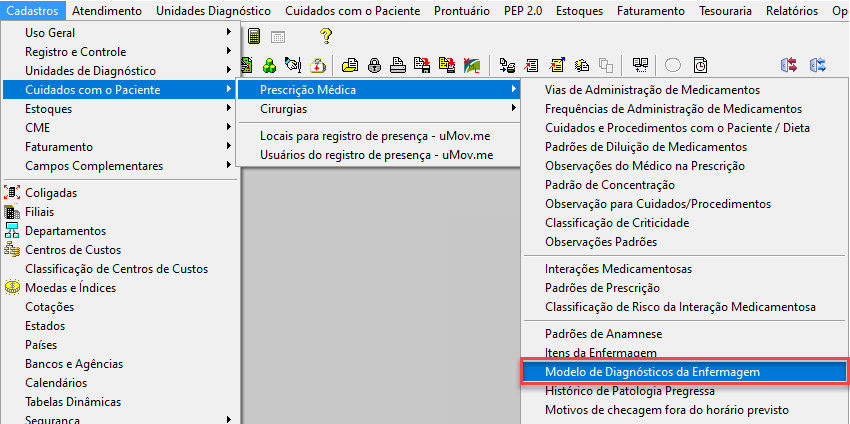850x424 pixels.
Task: Click the door icon with blue arrows
Action: (817, 66)
